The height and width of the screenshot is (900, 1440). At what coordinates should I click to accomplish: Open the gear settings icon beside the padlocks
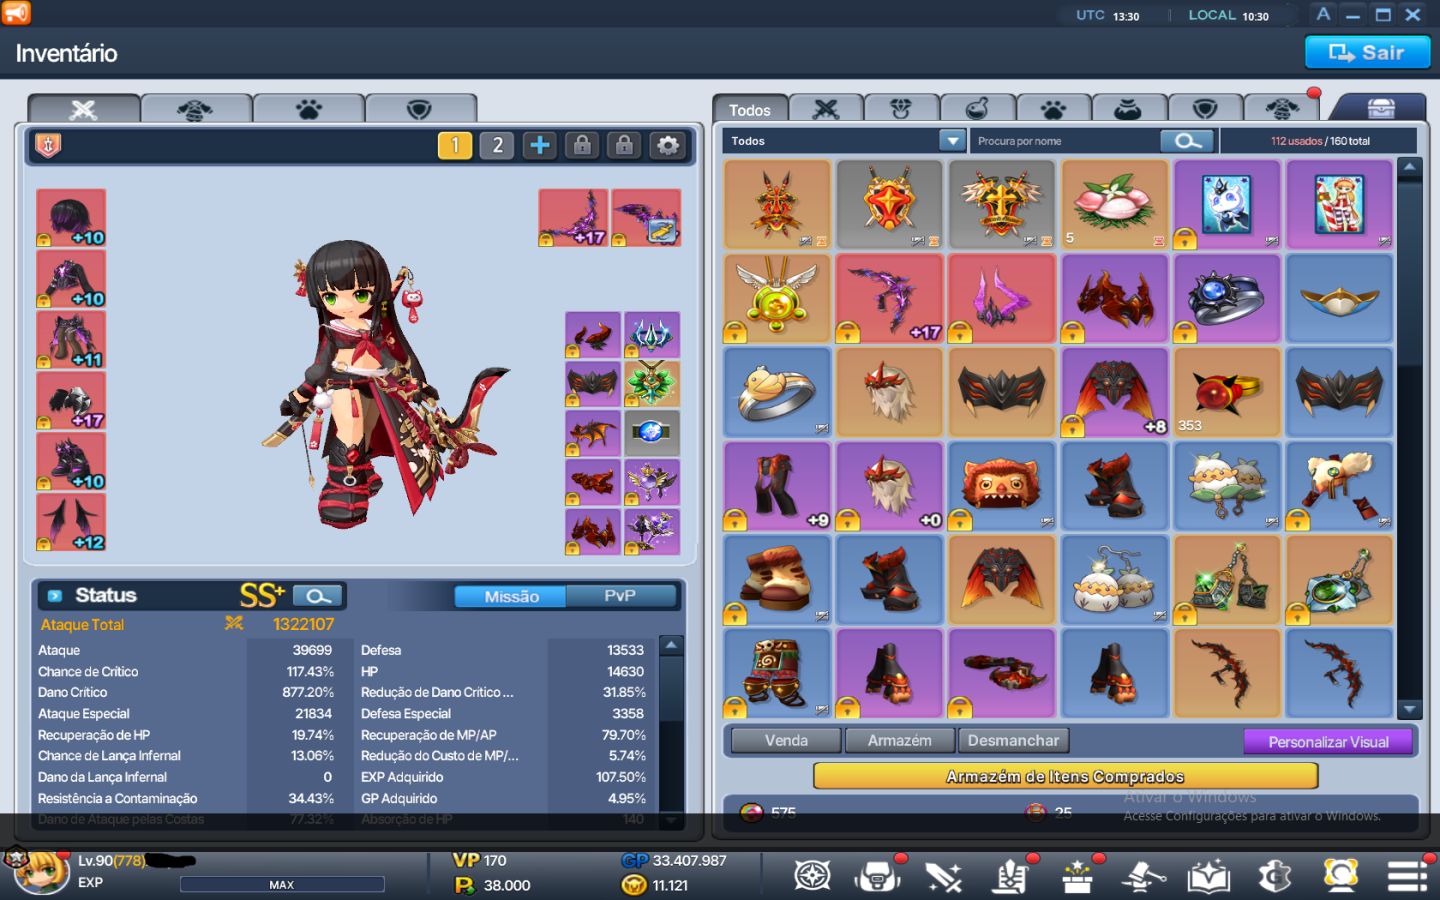pyautogui.click(x=667, y=146)
